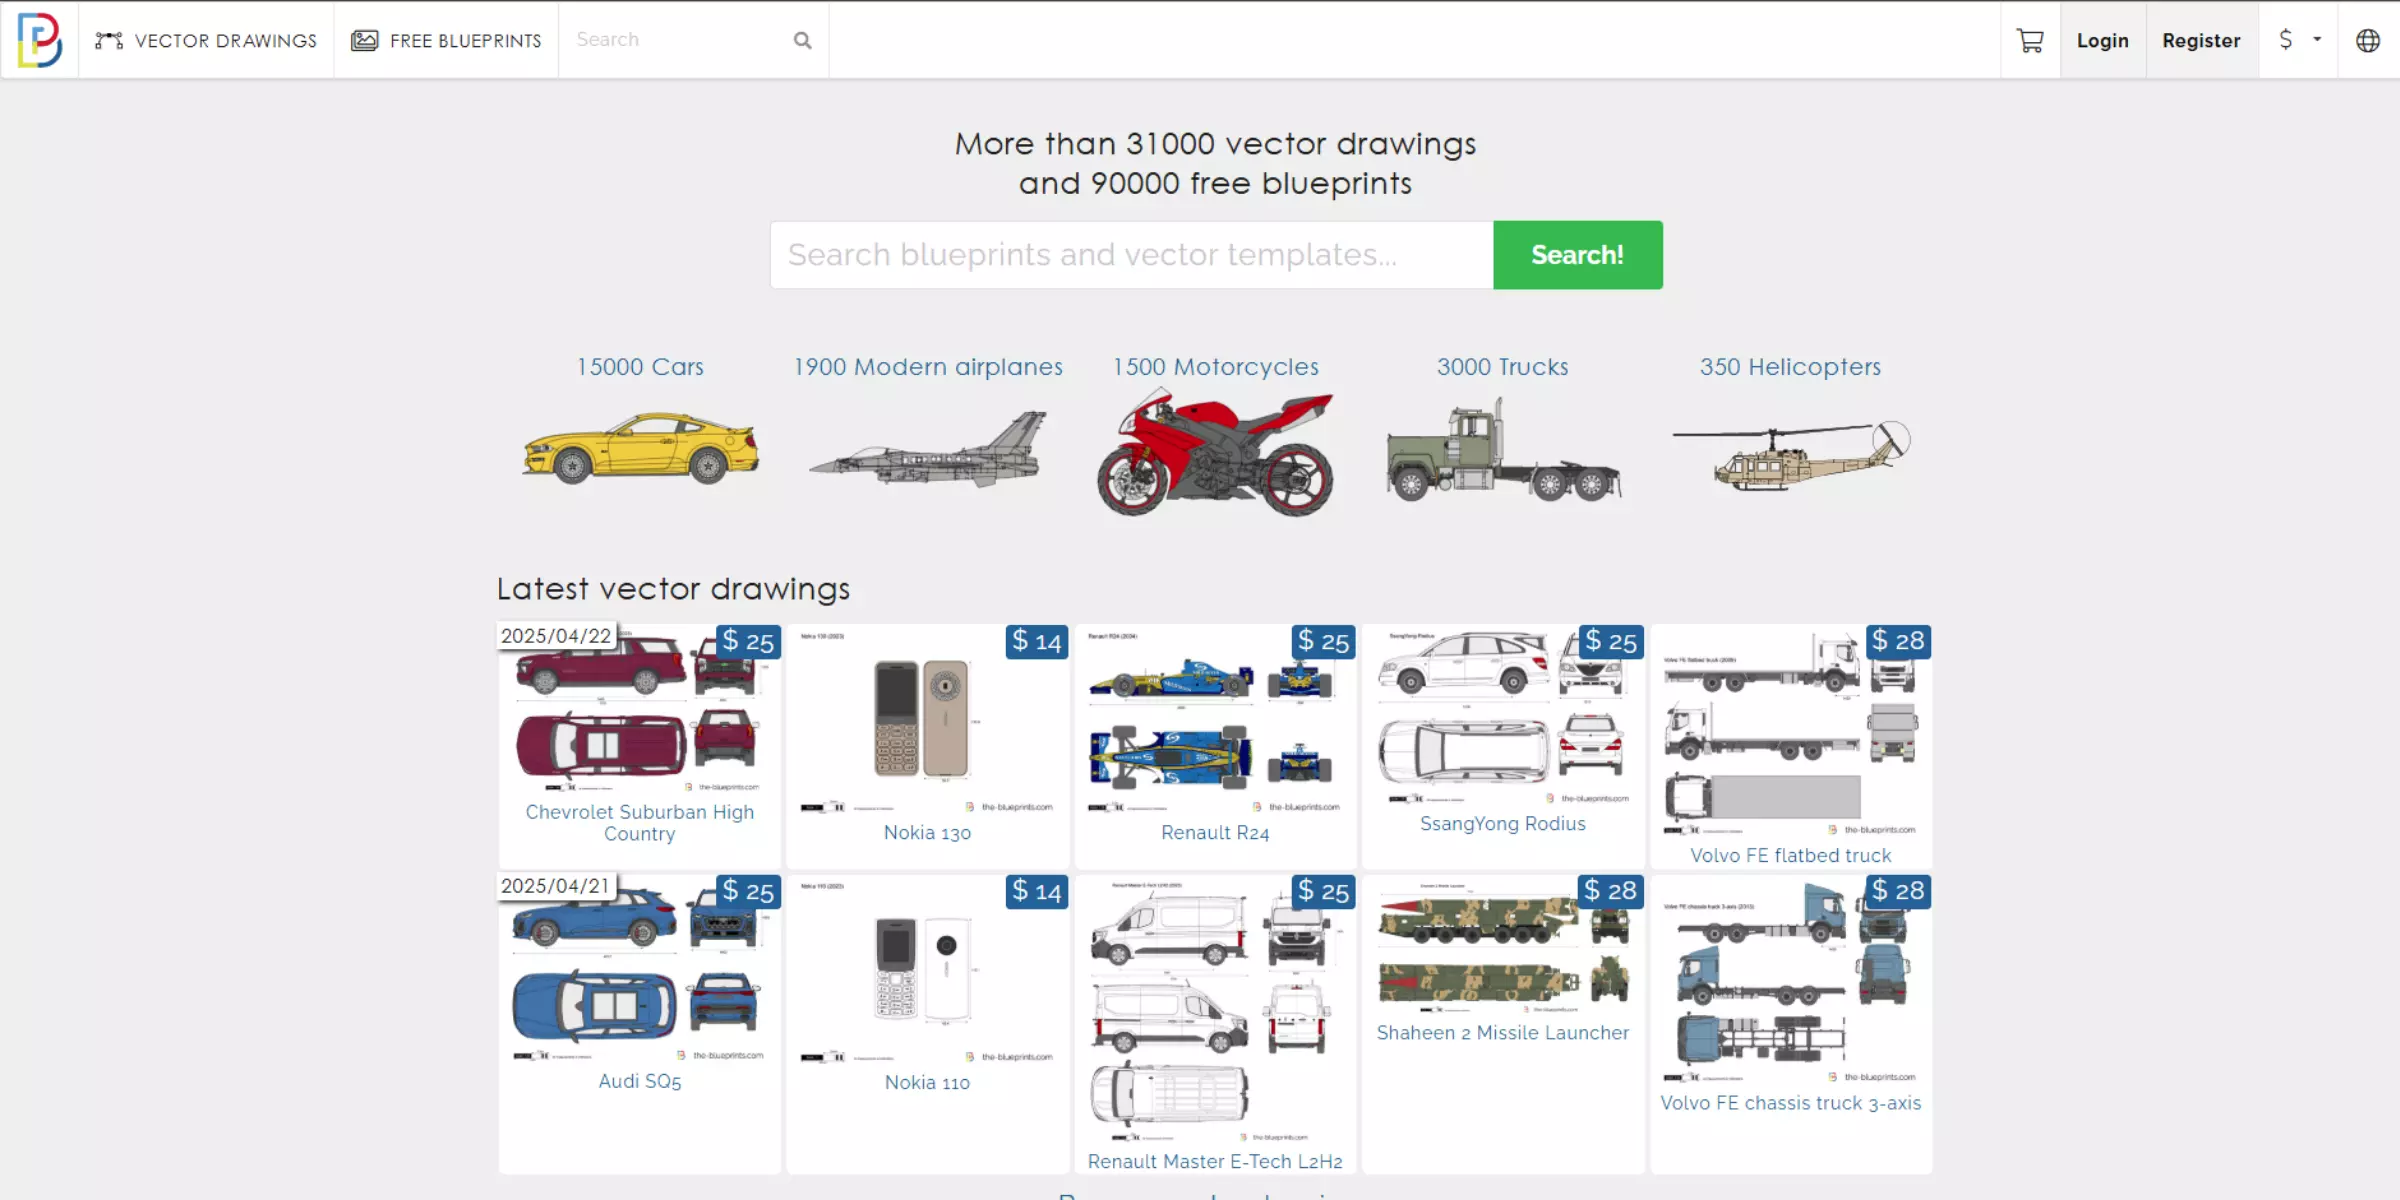Click the Renault Master E-Tech L2H2 title

(x=1215, y=1162)
